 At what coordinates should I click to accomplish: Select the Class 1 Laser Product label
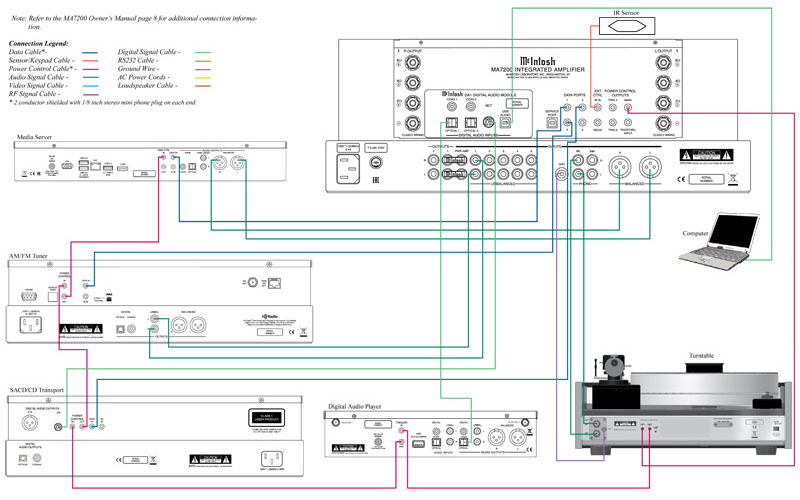coord(265,417)
